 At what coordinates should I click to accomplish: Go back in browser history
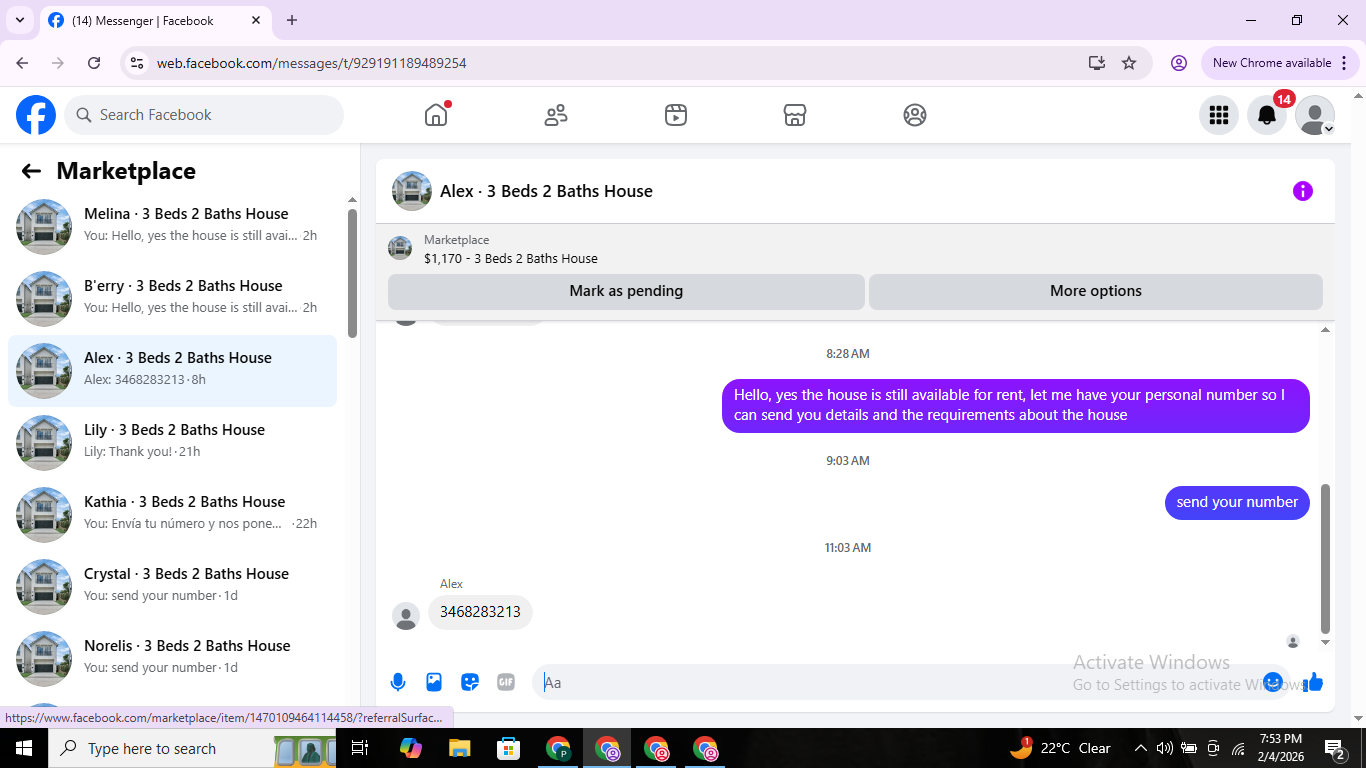22,63
